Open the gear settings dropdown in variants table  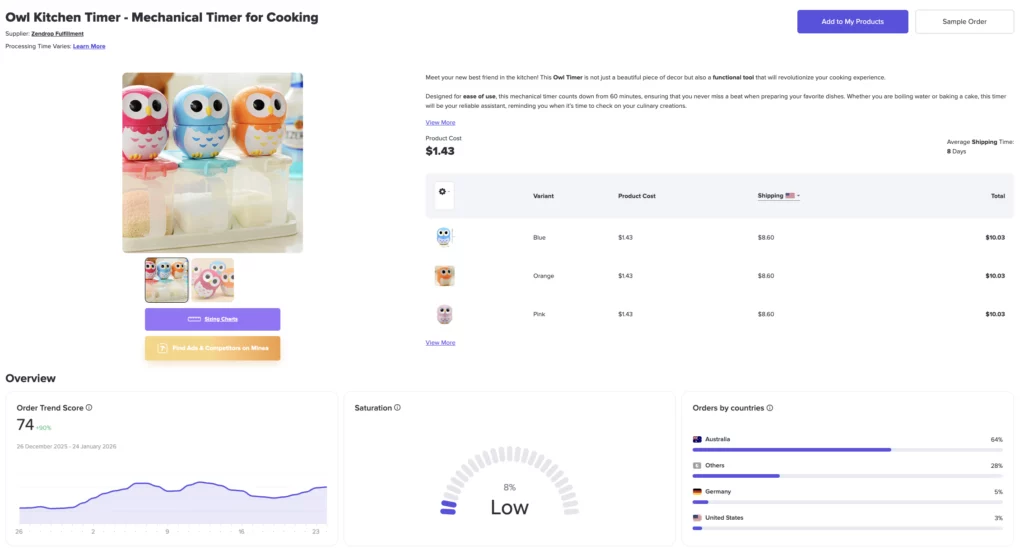pyautogui.click(x=444, y=191)
